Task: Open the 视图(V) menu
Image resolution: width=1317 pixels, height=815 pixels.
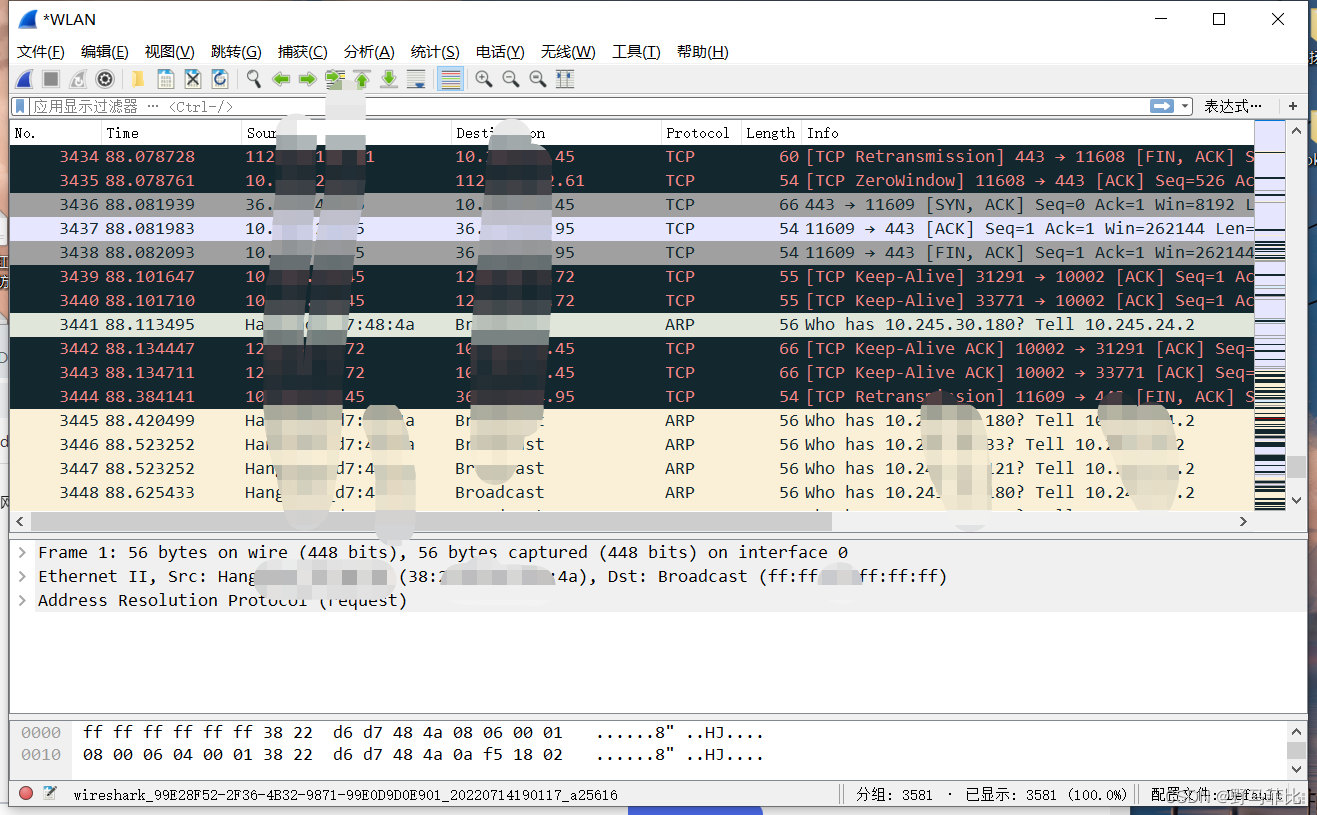Action: (170, 52)
